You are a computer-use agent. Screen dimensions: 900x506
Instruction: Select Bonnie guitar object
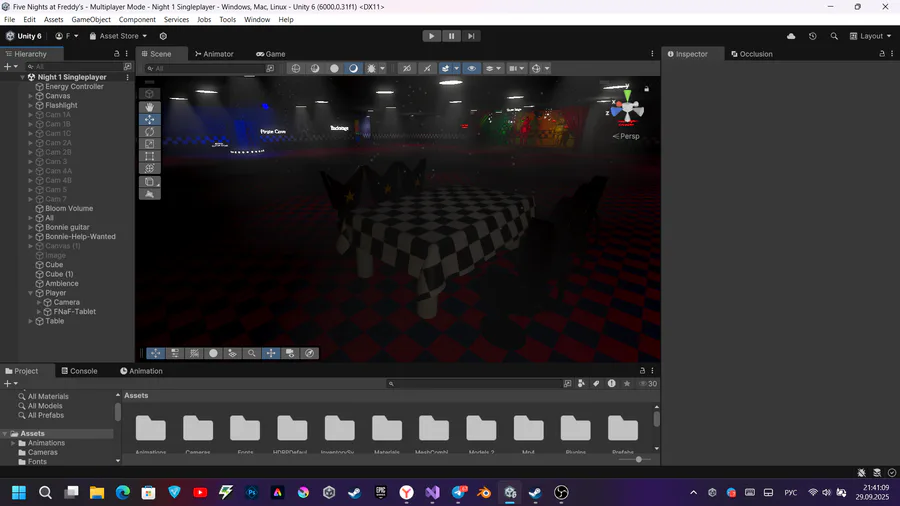pos(67,227)
